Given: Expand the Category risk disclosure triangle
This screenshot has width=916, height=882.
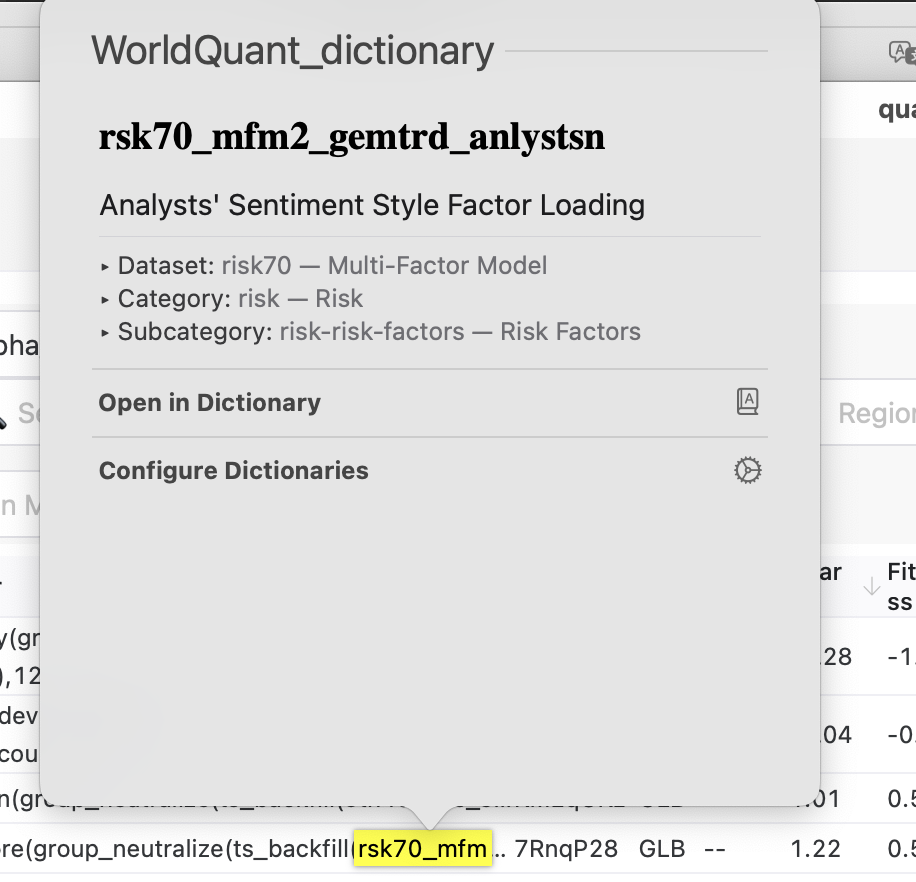Looking at the screenshot, I should point(105,300).
